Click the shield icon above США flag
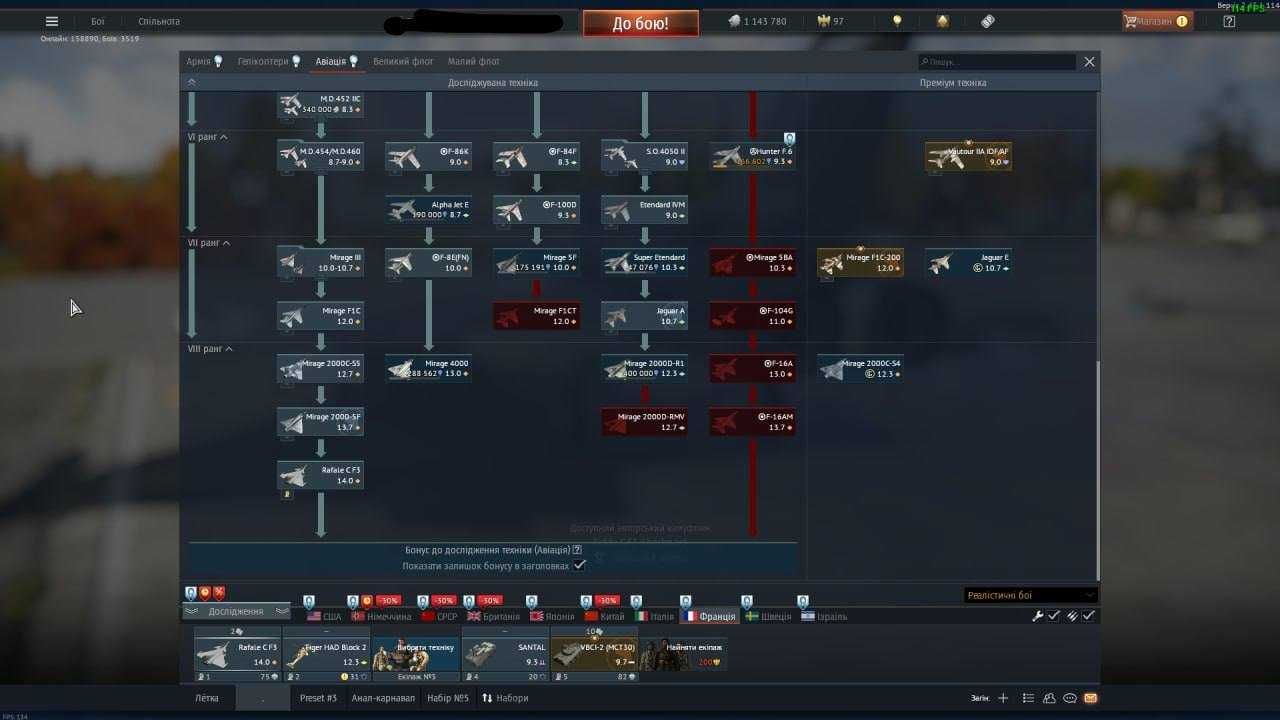The width and height of the screenshot is (1280, 720). click(x=309, y=601)
